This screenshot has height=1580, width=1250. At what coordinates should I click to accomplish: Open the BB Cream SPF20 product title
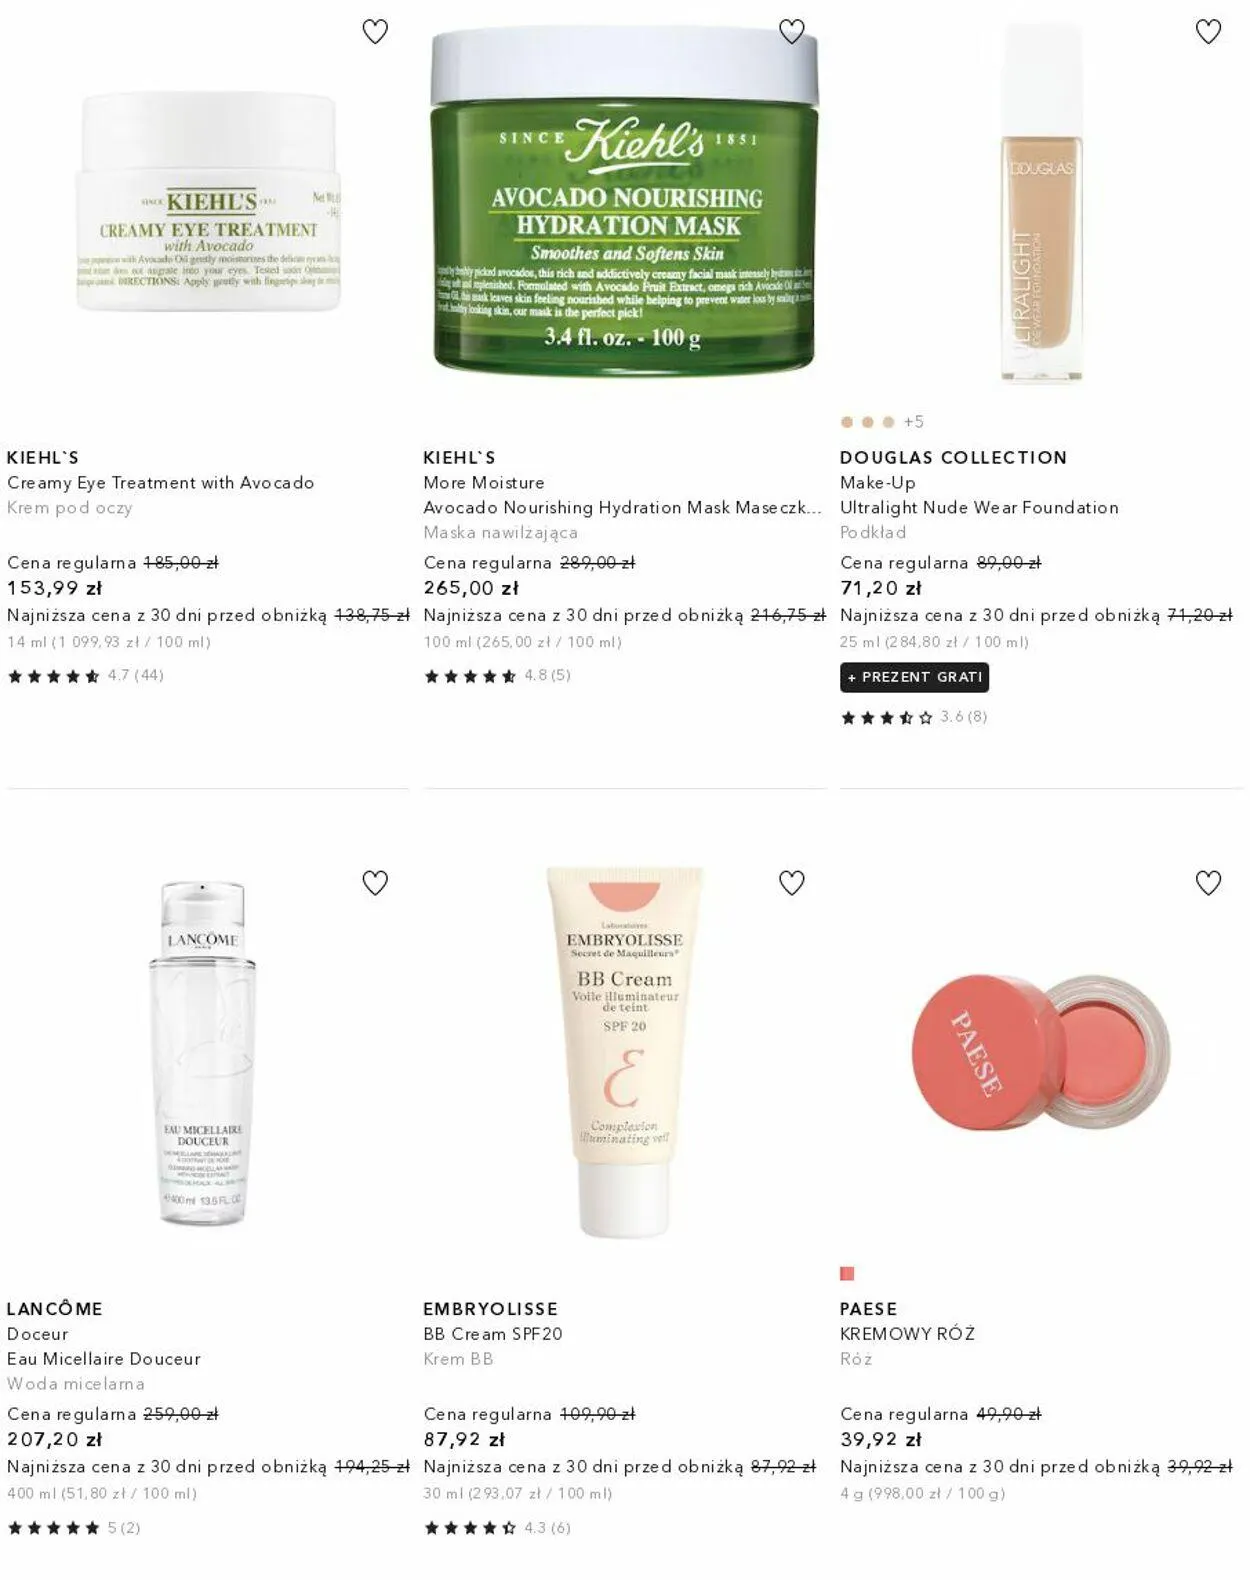[x=493, y=1334]
